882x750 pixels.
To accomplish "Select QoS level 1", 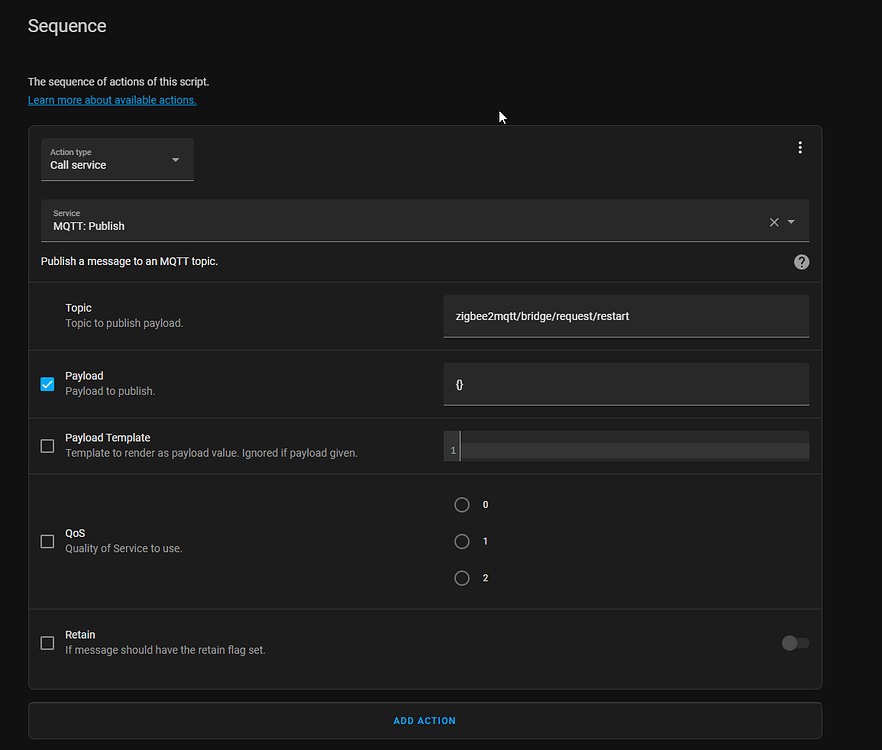I will coord(462,541).
